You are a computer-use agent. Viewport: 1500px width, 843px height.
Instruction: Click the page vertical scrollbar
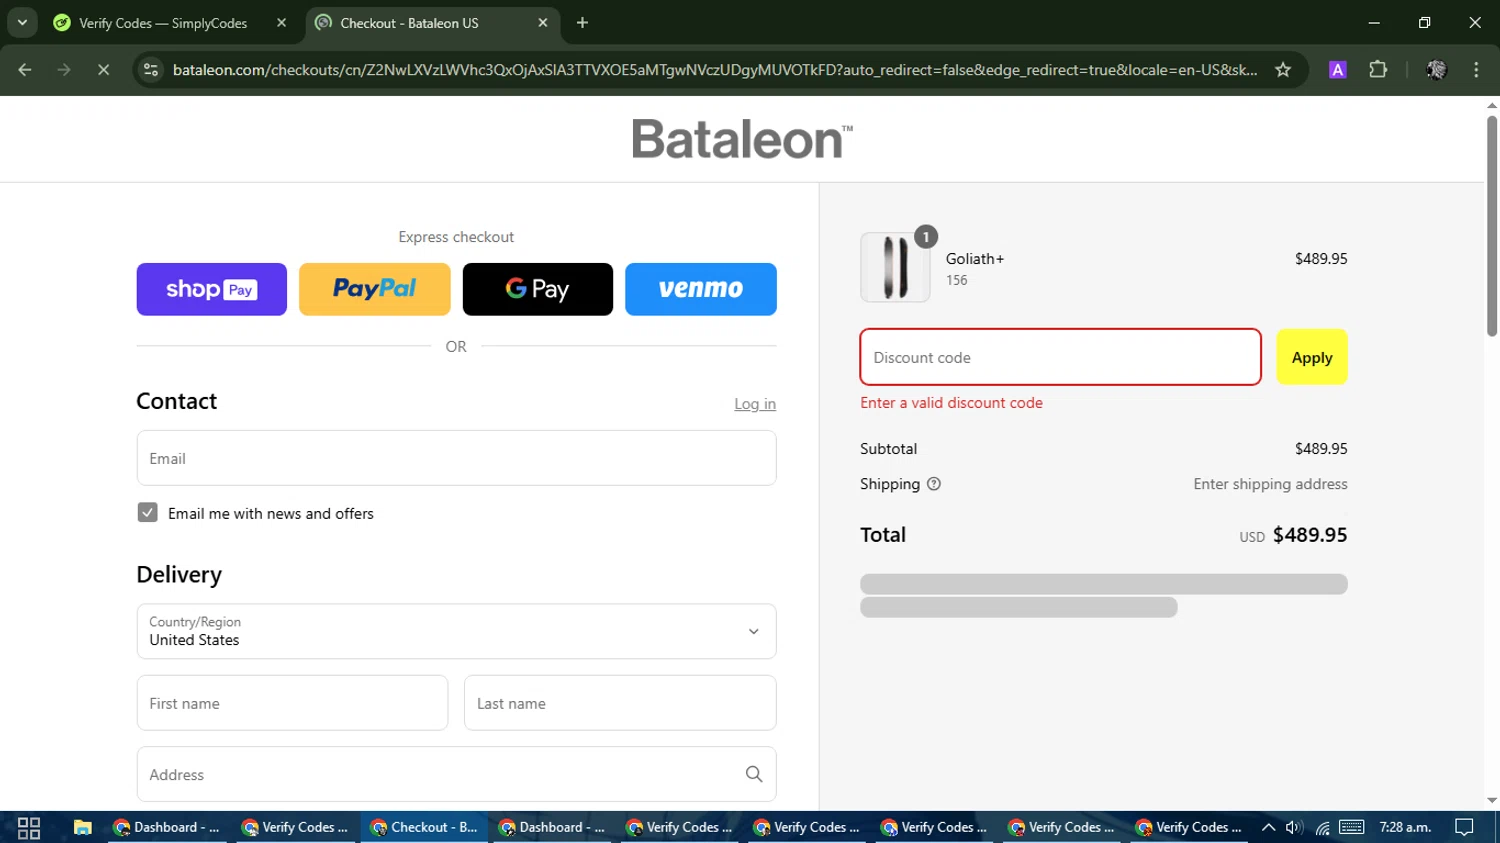tap(1492, 227)
